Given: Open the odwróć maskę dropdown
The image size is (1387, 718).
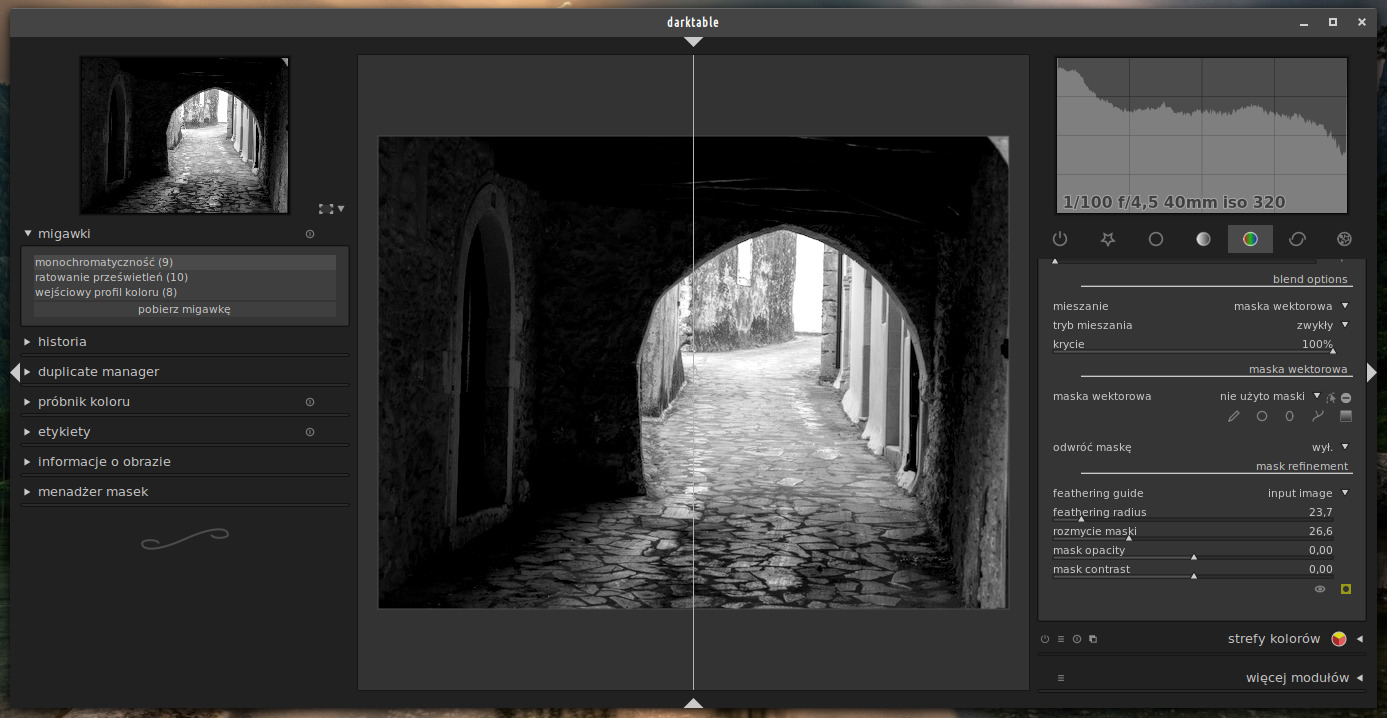Looking at the screenshot, I should [1201, 447].
